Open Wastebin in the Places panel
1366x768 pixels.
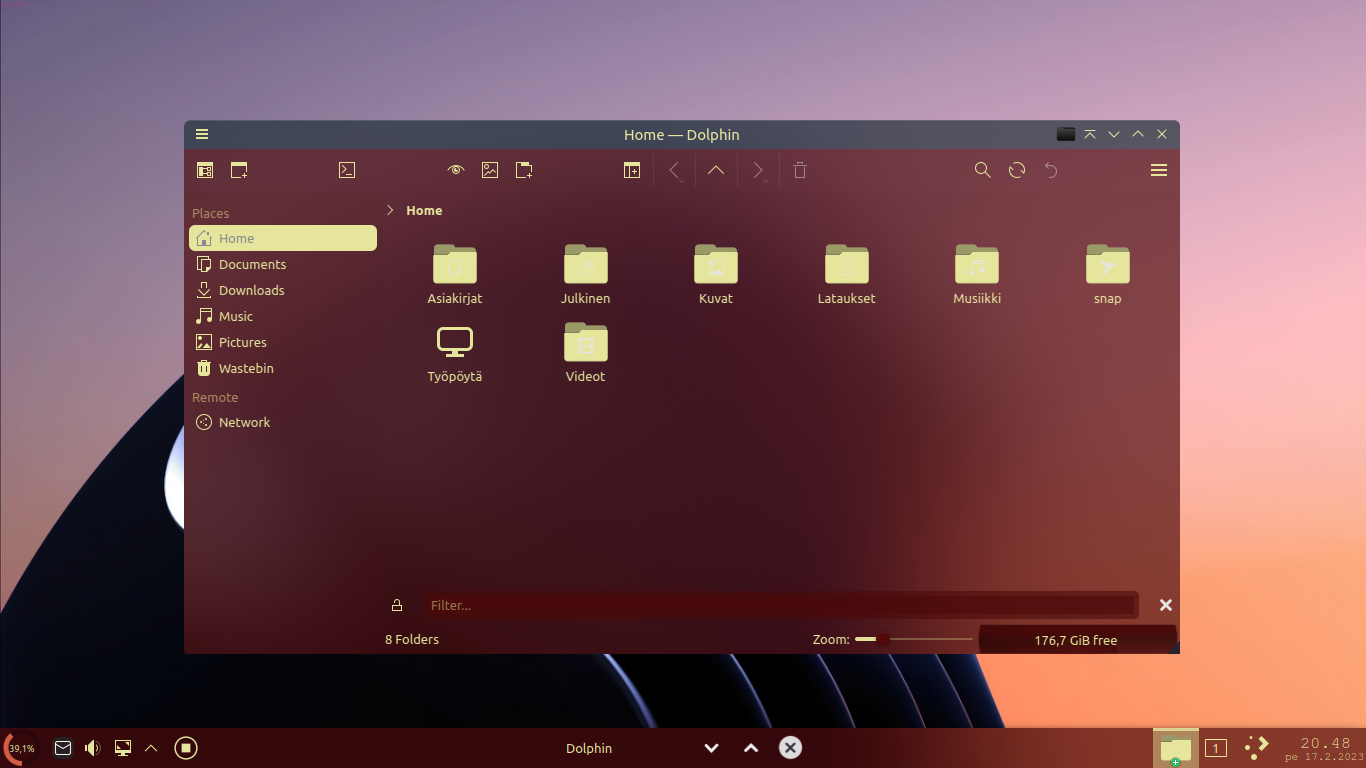[x=283, y=368]
